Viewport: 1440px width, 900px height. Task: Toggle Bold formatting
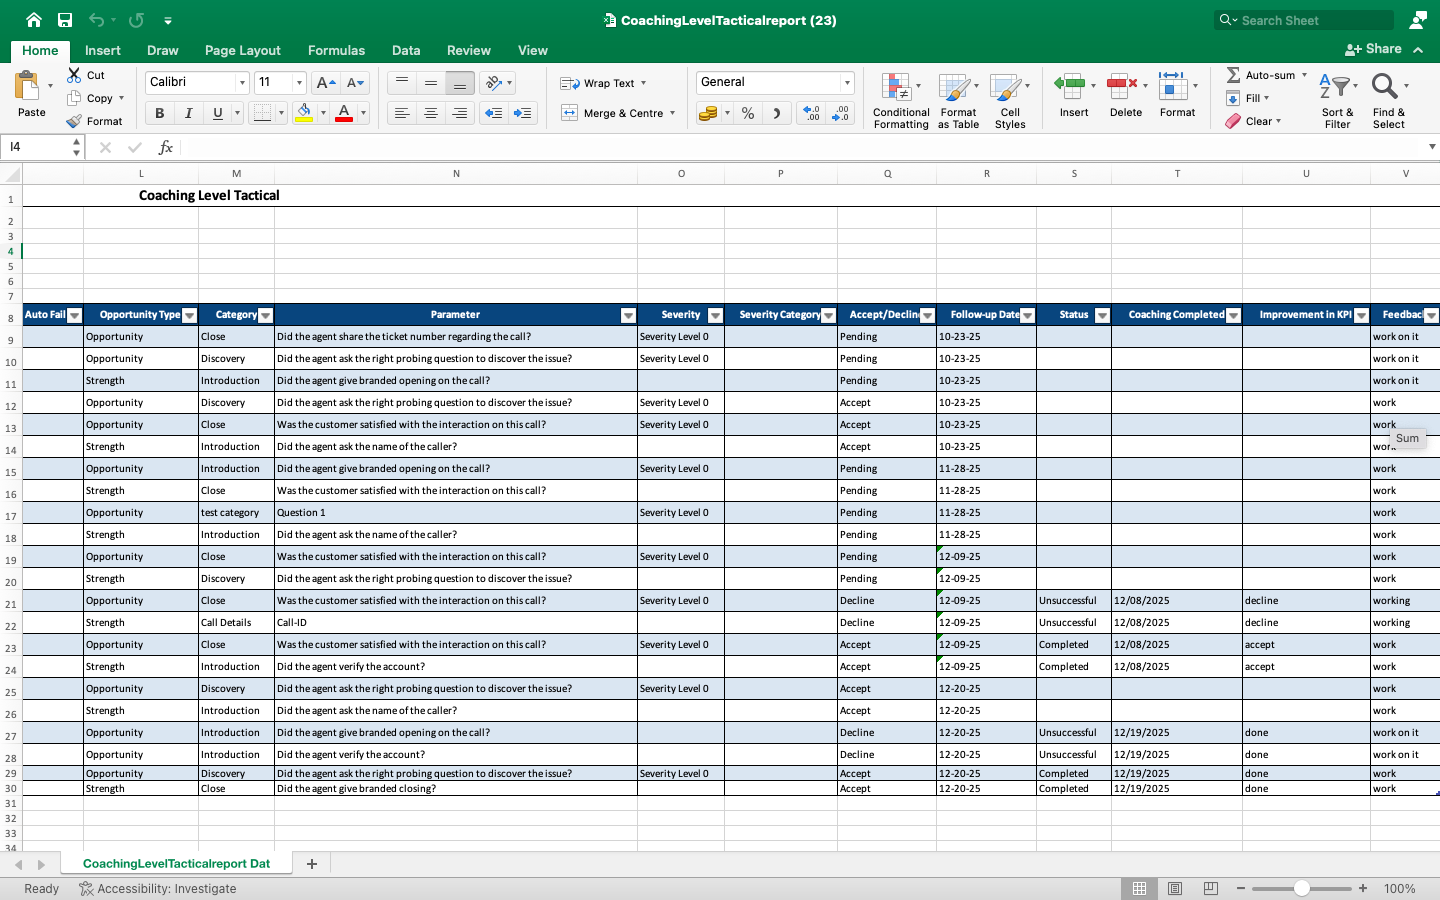[x=160, y=114]
